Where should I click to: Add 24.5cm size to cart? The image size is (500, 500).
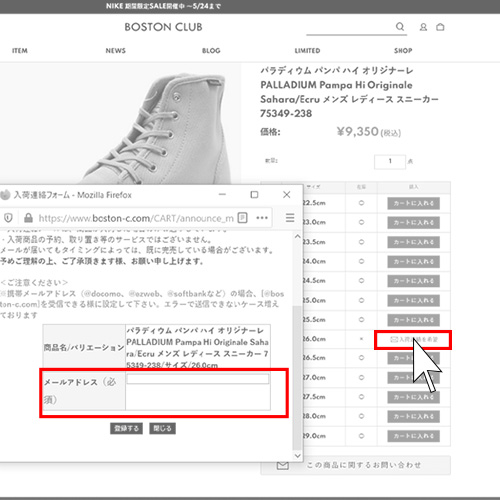[413, 281]
